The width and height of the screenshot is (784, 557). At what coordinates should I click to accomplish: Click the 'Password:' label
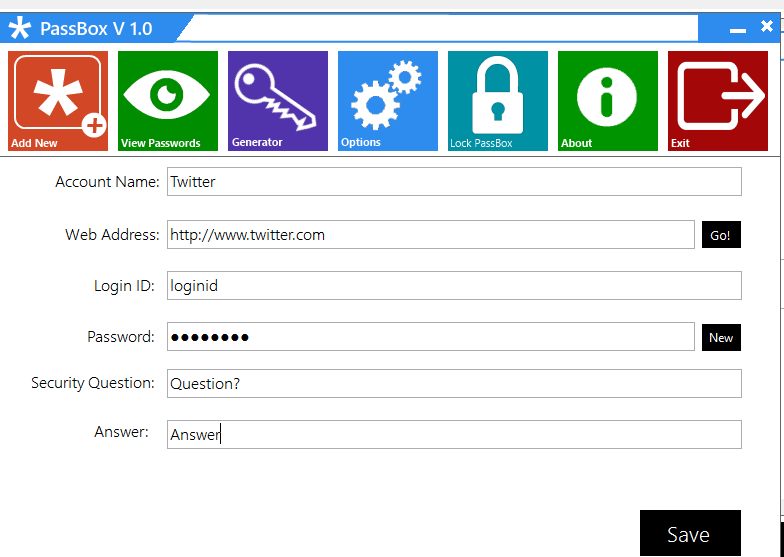pyautogui.click(x=120, y=336)
